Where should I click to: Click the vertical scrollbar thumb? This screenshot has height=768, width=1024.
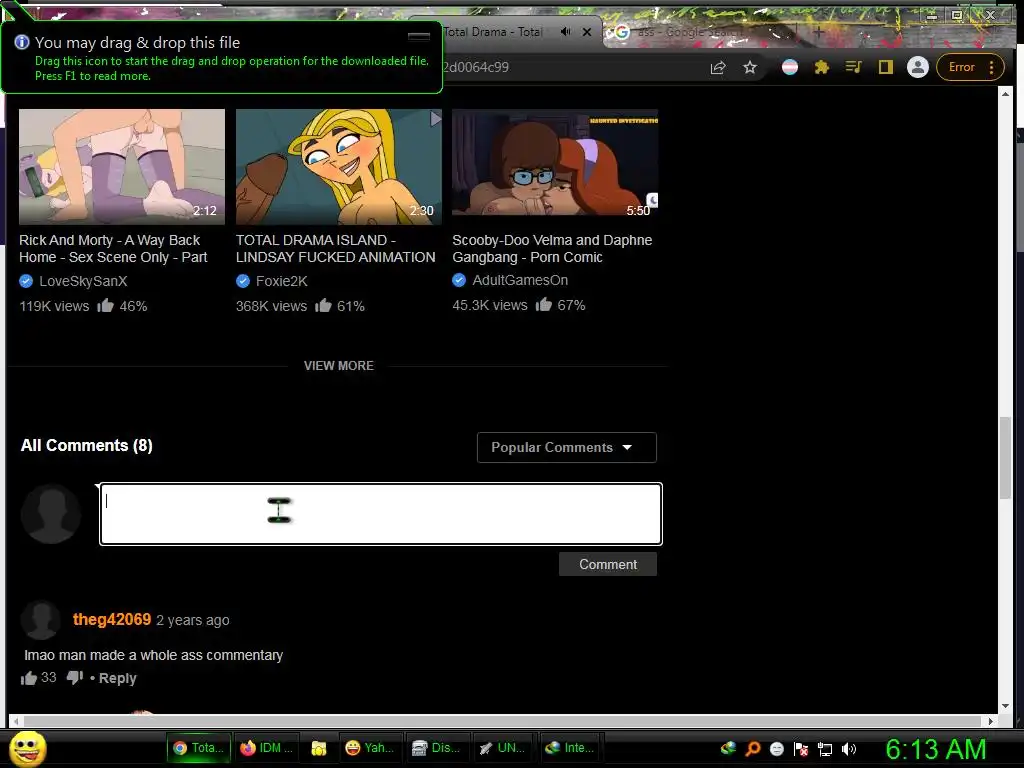1005,458
